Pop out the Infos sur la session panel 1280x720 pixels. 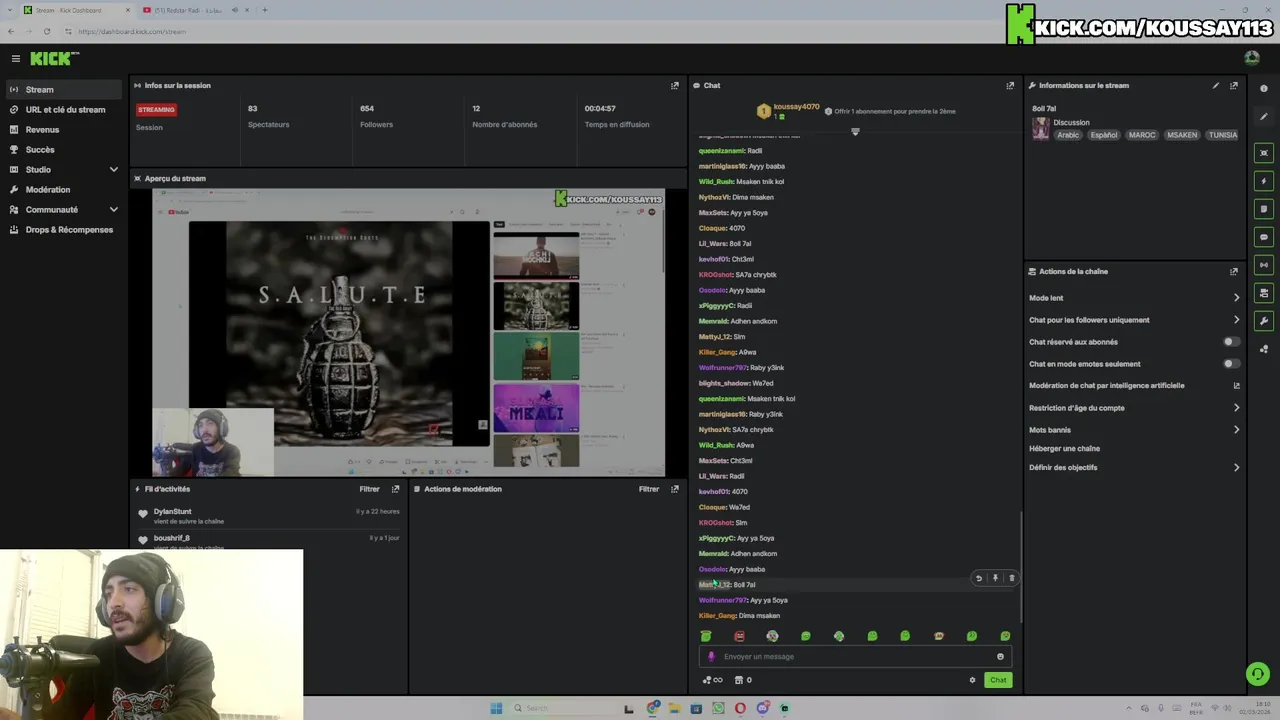click(675, 85)
